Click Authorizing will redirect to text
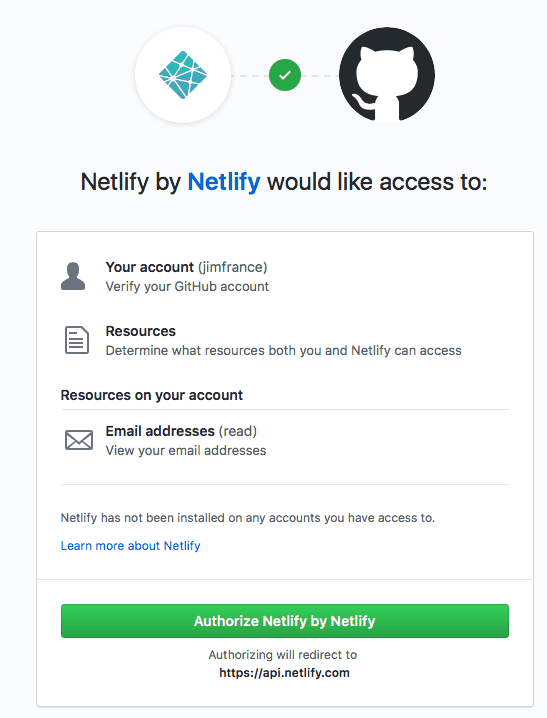547x718 pixels. pos(283,655)
